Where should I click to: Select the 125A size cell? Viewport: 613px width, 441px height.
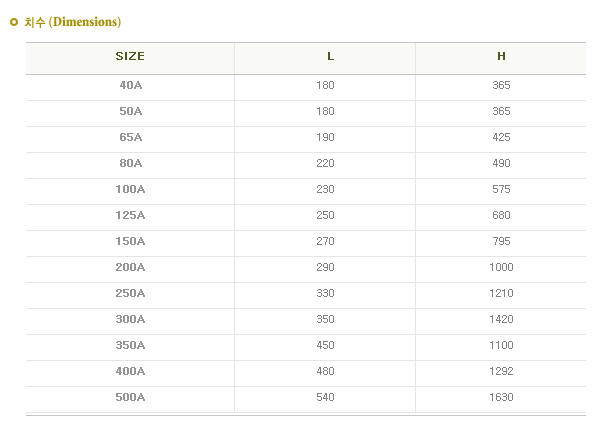[x=130, y=215]
